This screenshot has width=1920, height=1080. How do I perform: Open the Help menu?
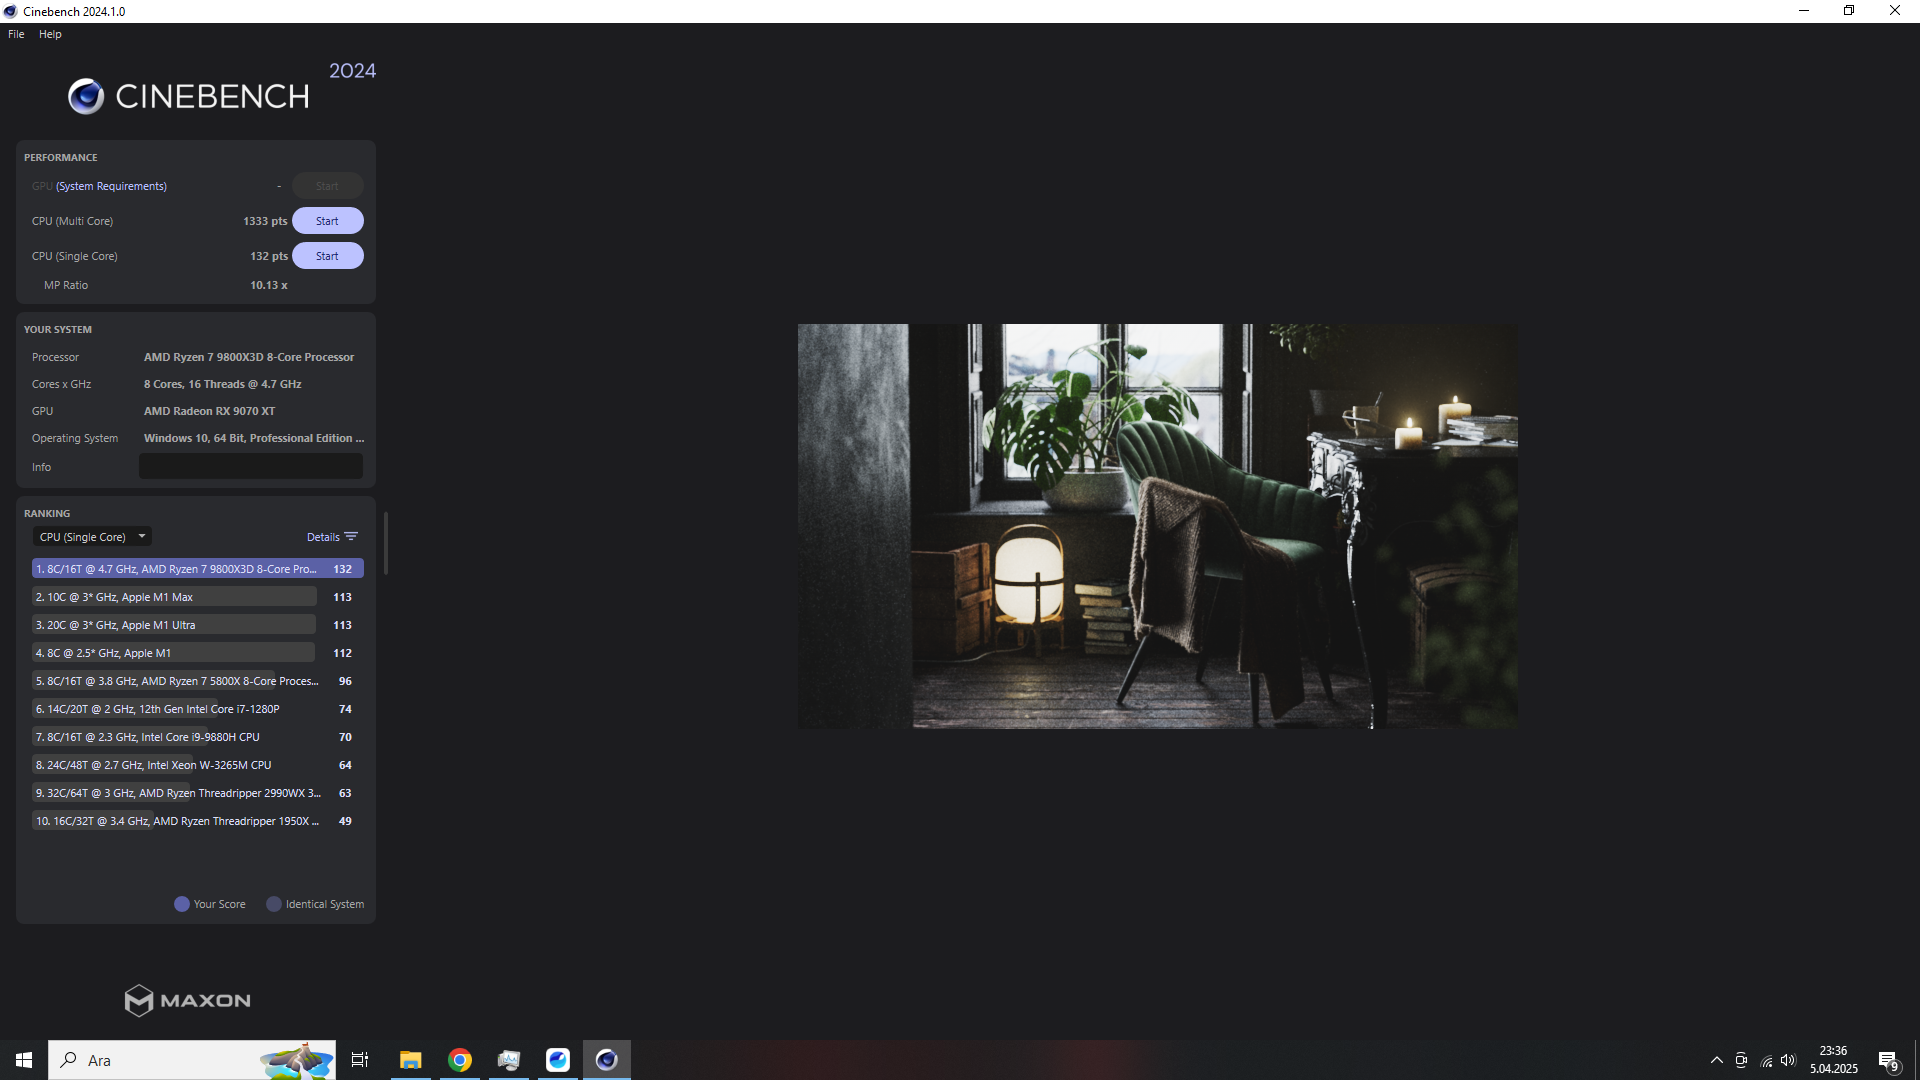tap(50, 34)
